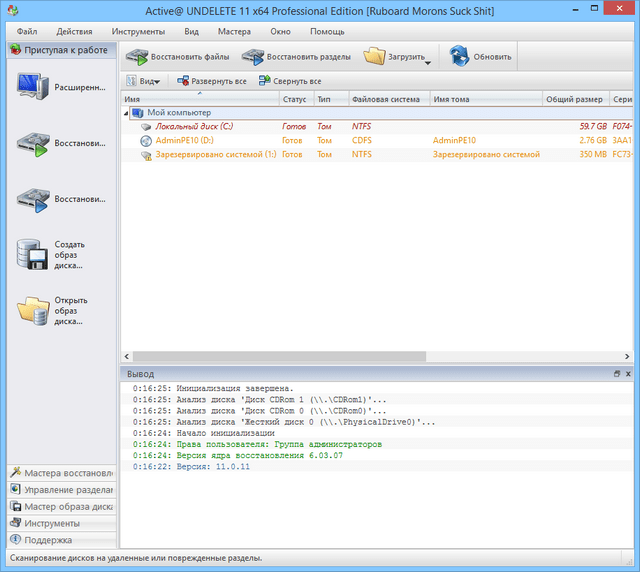Click the Восстановить файлы toolbar icon
The height and width of the screenshot is (572, 640).
[137, 57]
